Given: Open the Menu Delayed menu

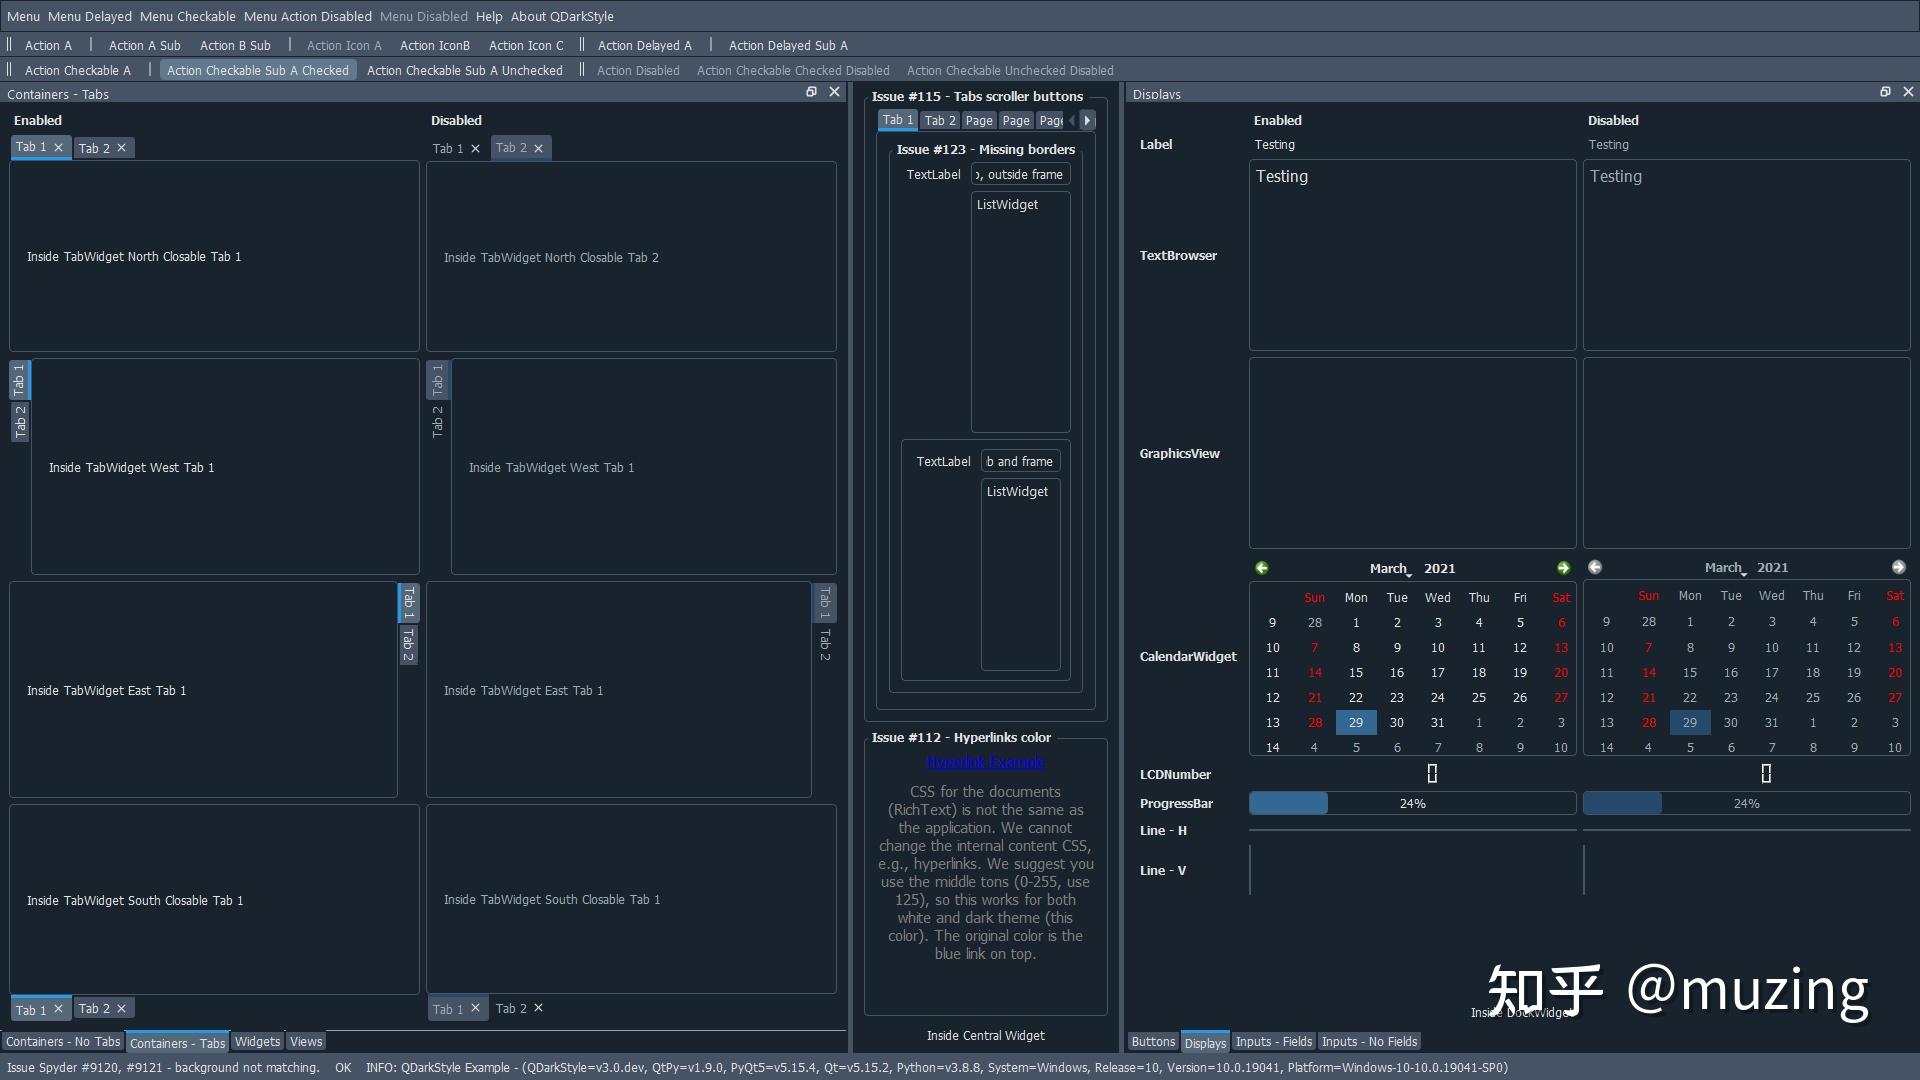Looking at the screenshot, I should pos(89,16).
